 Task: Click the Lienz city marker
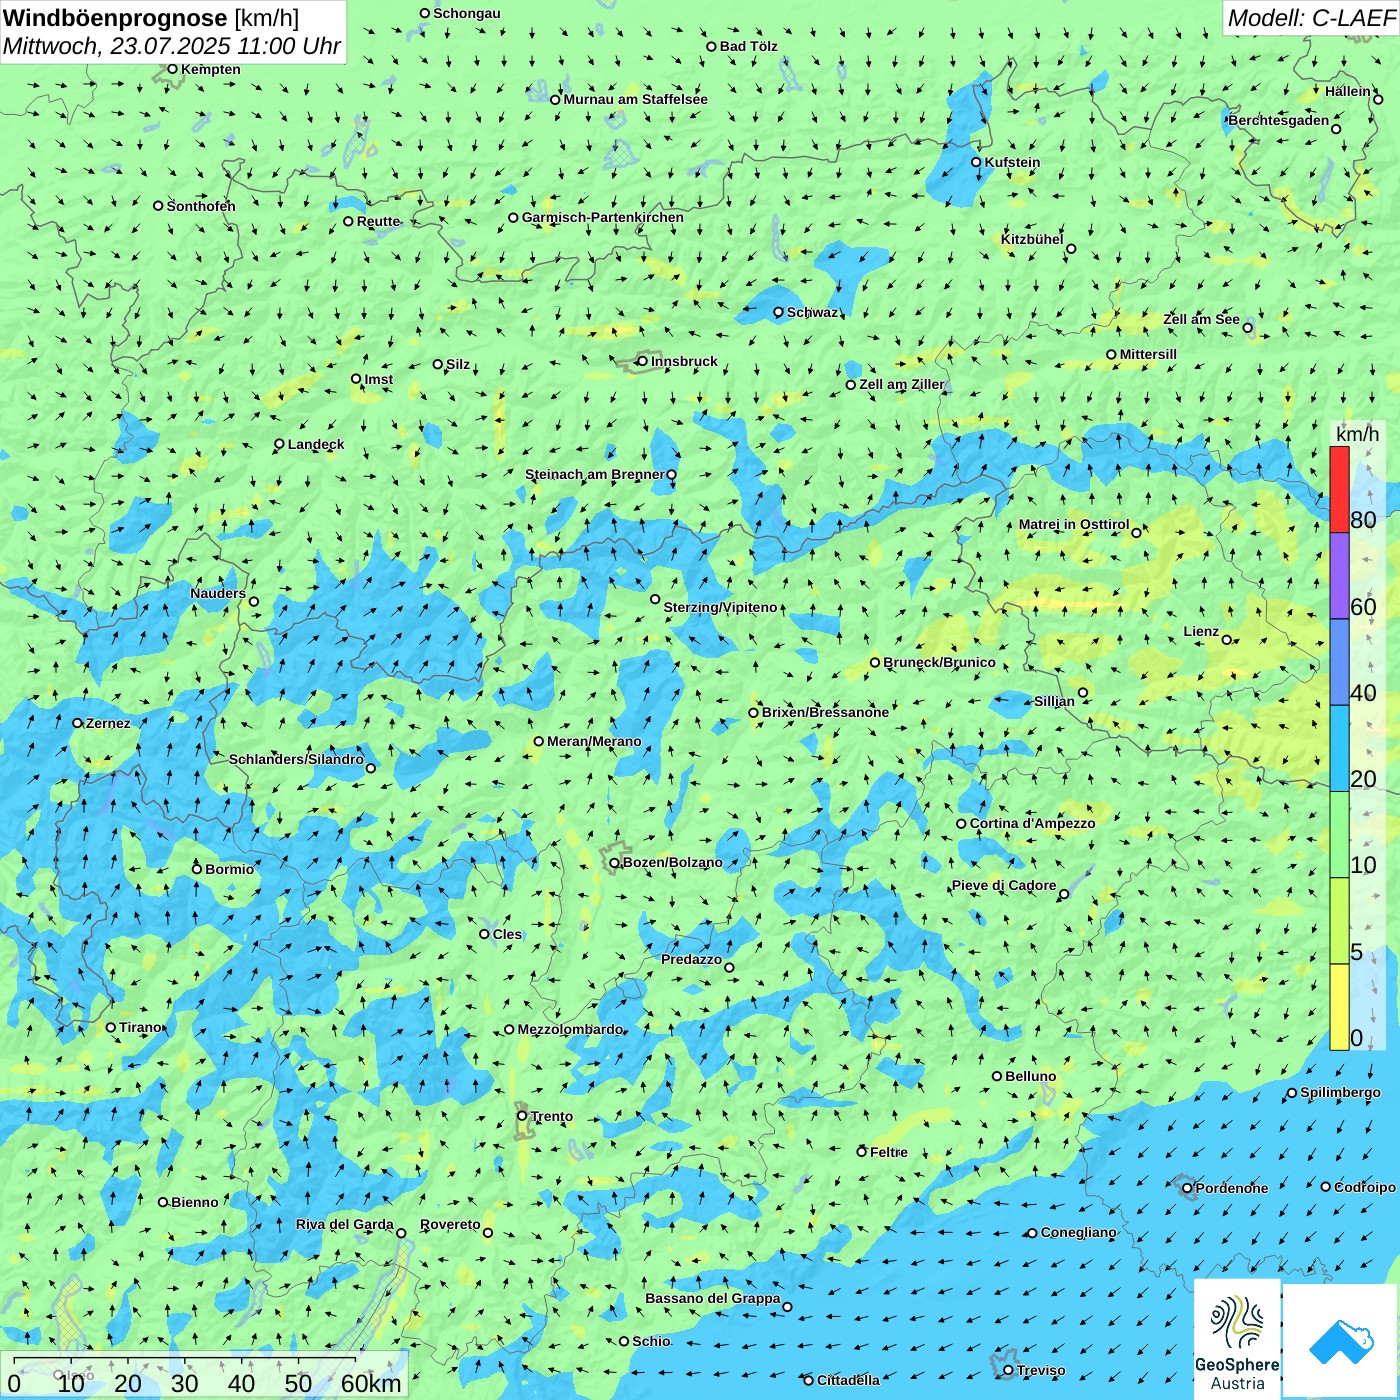coord(1227,640)
